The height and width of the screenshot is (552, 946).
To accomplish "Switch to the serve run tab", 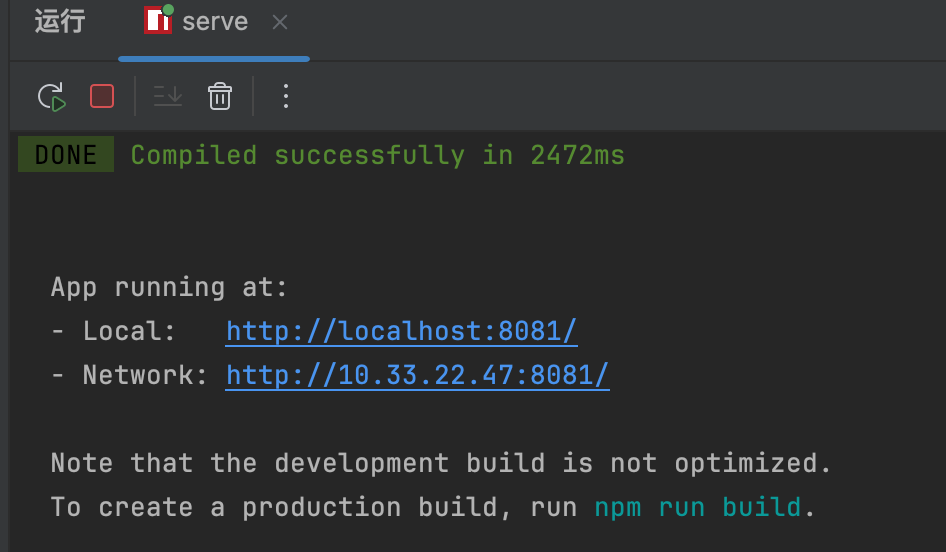I will tap(215, 22).
